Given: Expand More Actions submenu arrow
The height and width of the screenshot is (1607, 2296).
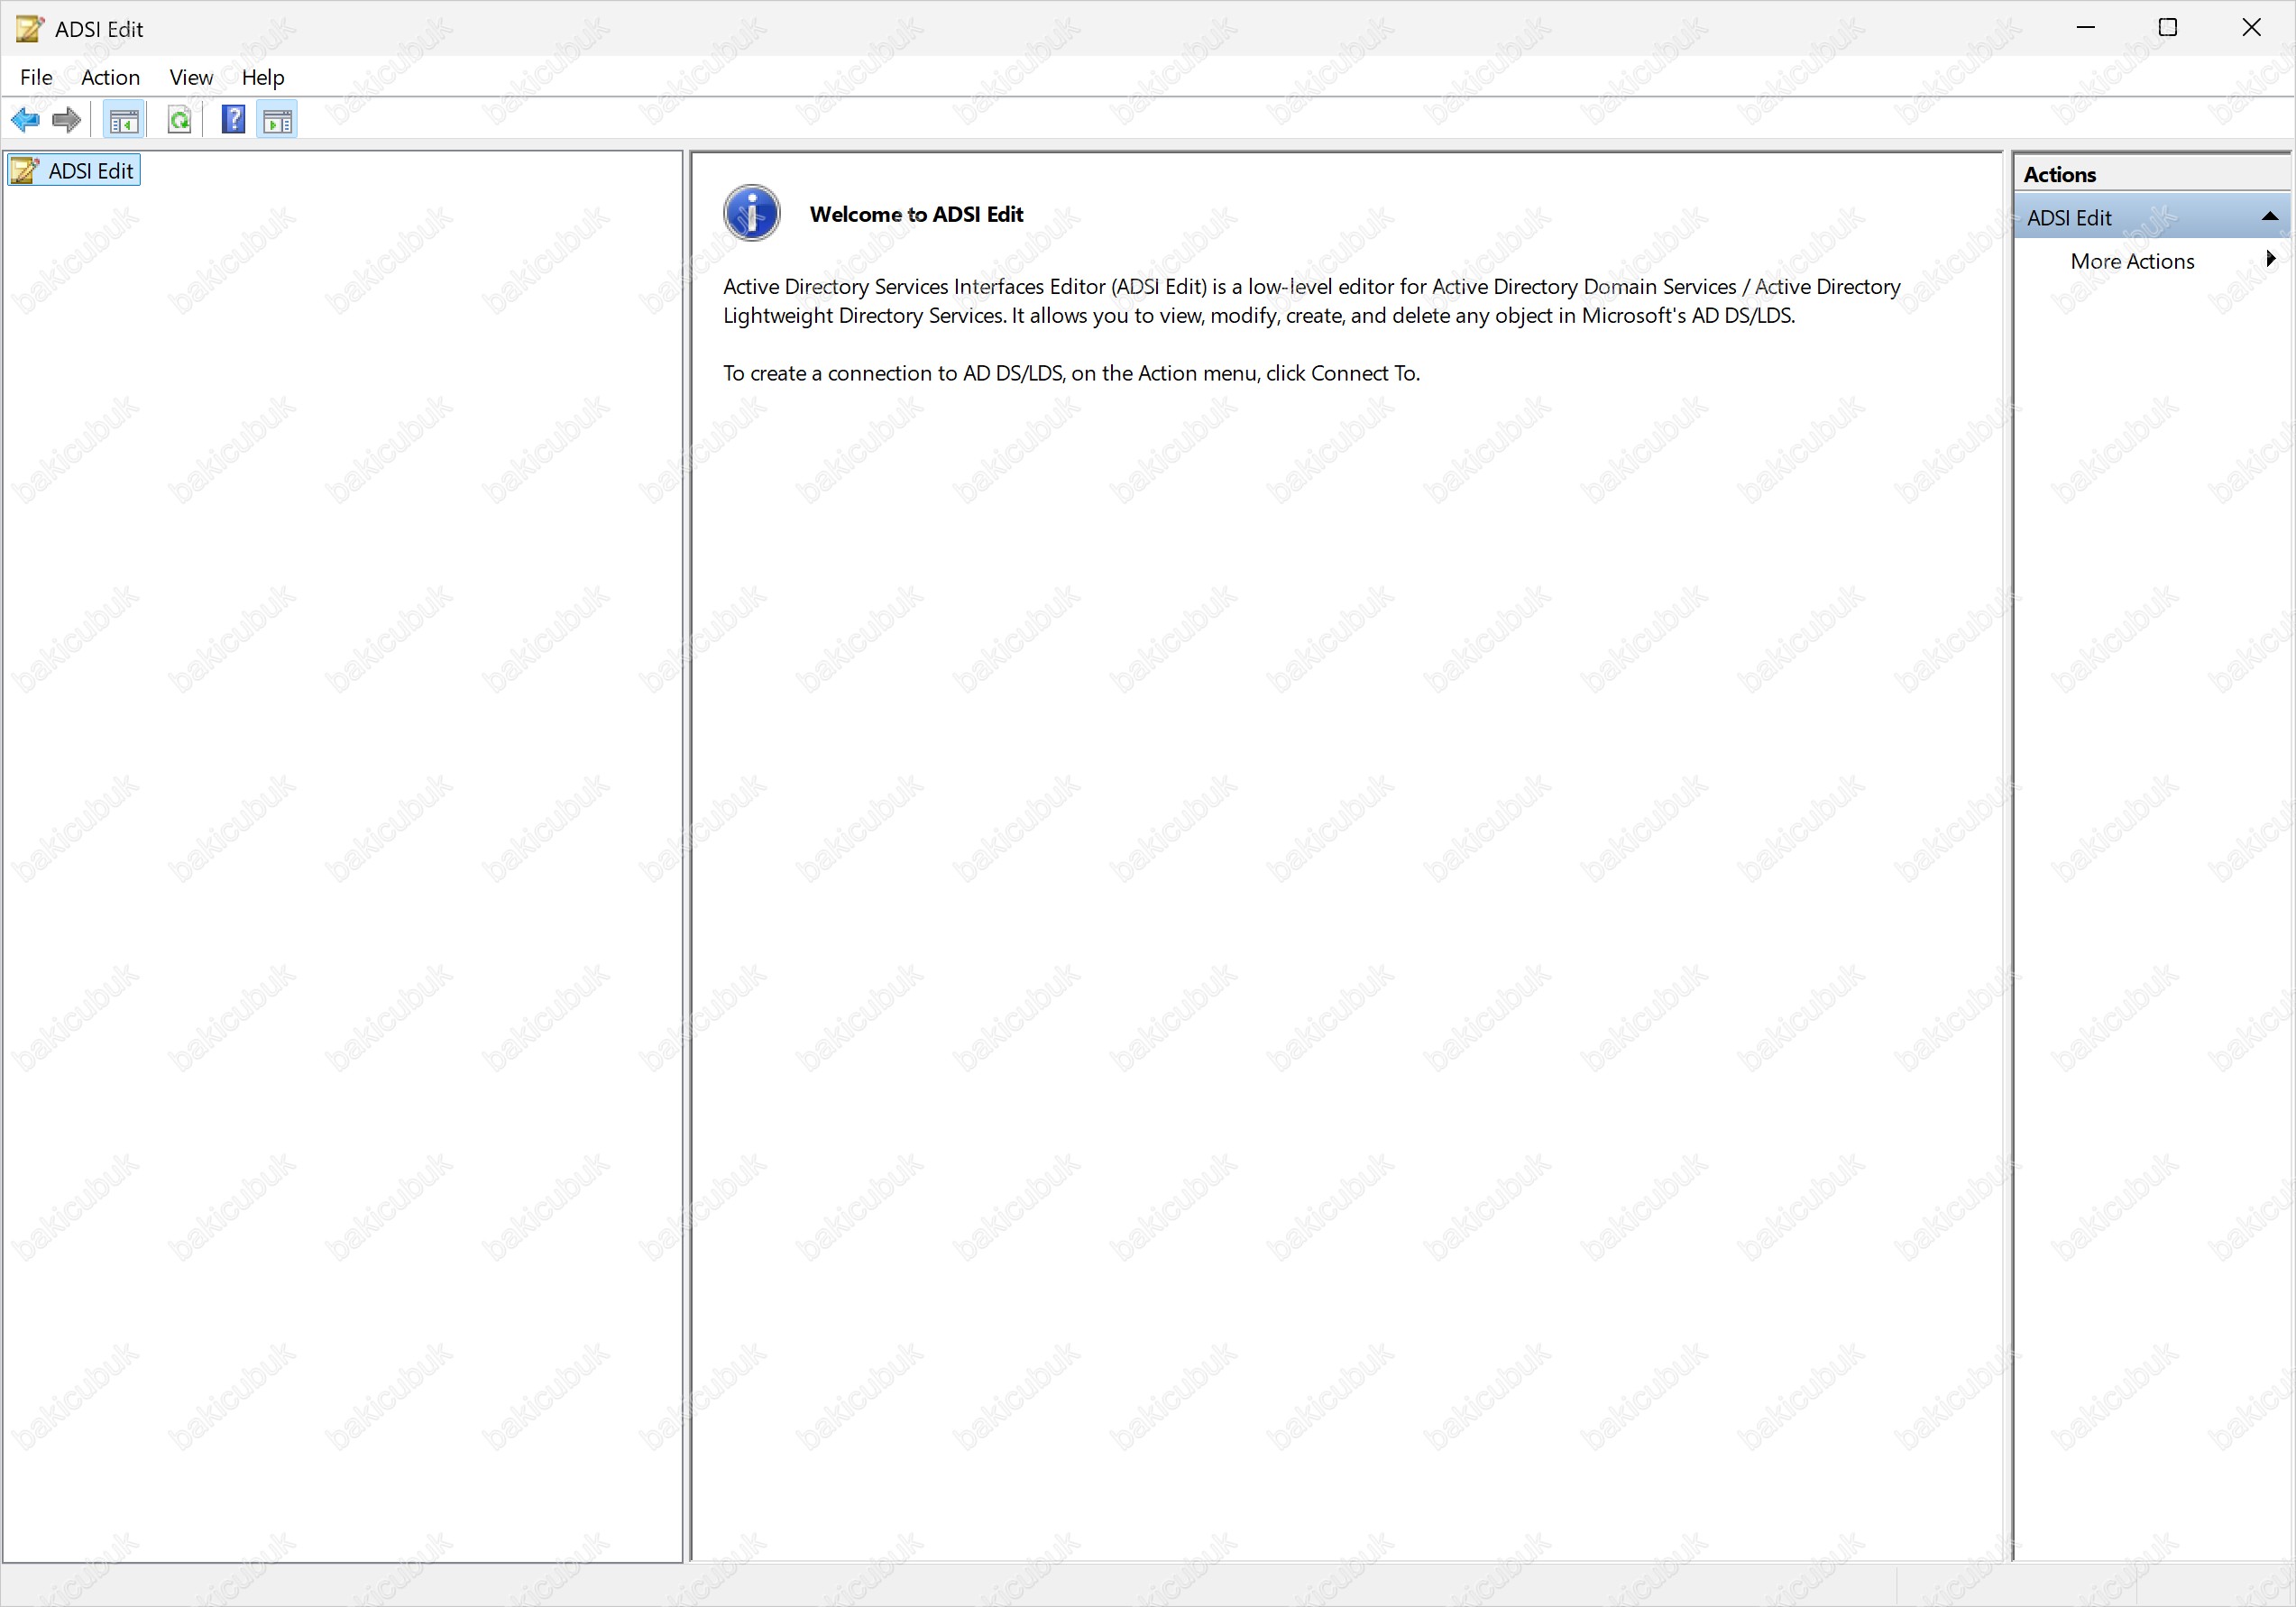Looking at the screenshot, I should coord(2271,260).
